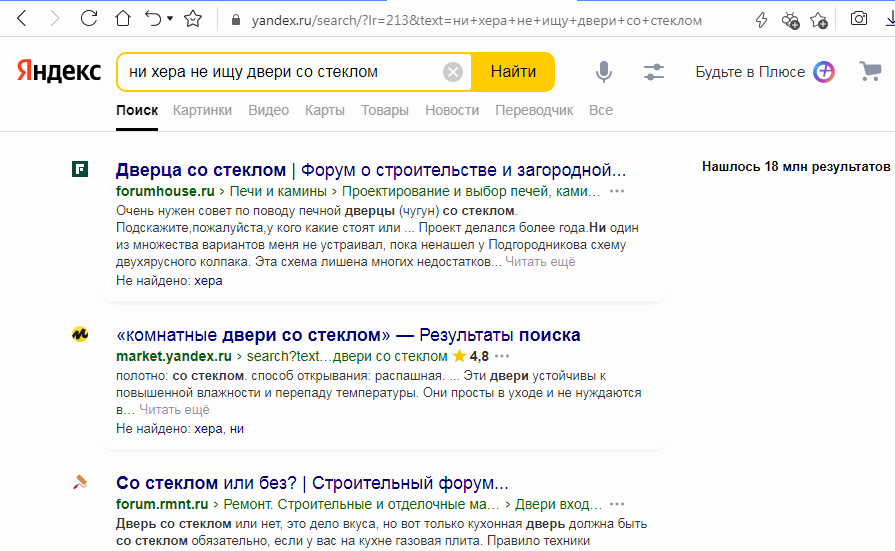Reload the page with the refresh icon
This screenshot has width=895, height=551.
click(89, 19)
